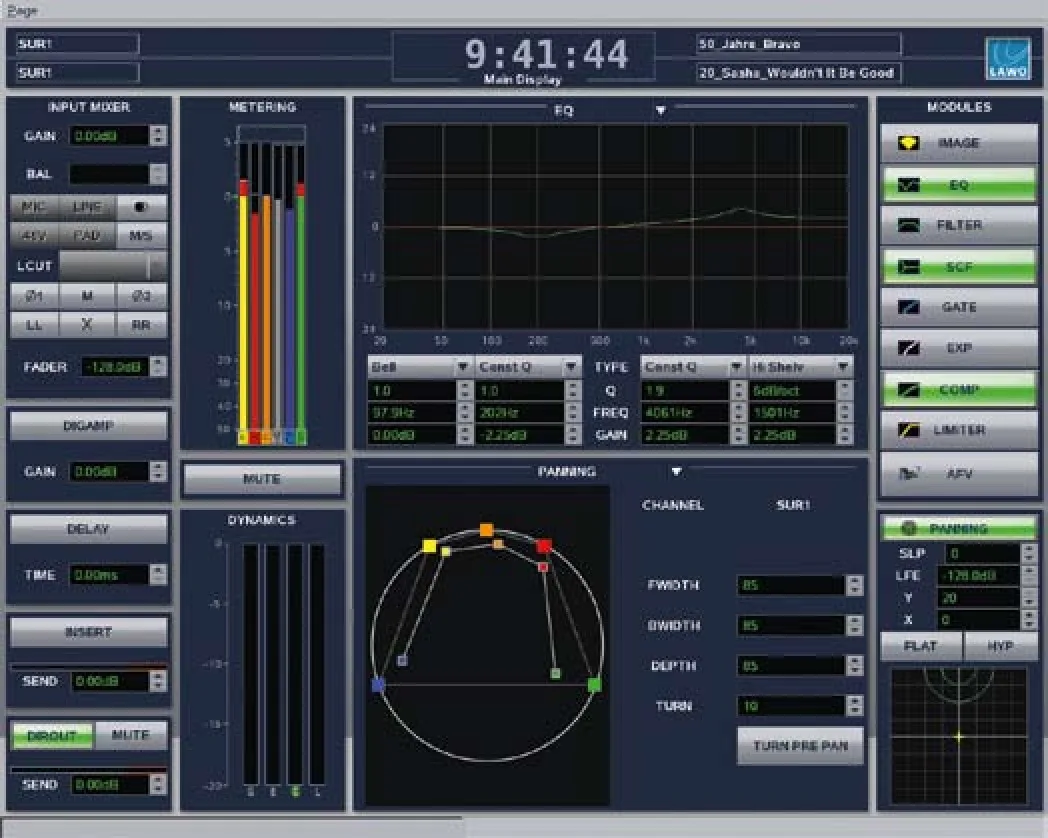Screen dimensions: 1048x838
Task: Toggle the RR routing button
Action: [141, 325]
